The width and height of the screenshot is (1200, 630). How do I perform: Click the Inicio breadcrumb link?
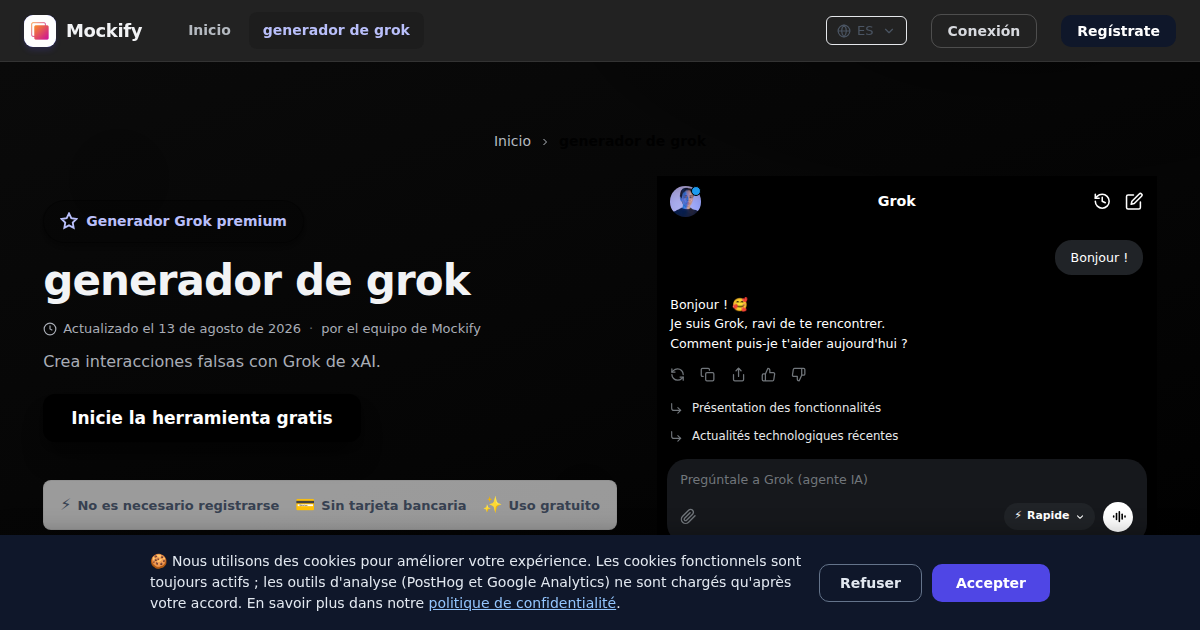click(x=512, y=141)
